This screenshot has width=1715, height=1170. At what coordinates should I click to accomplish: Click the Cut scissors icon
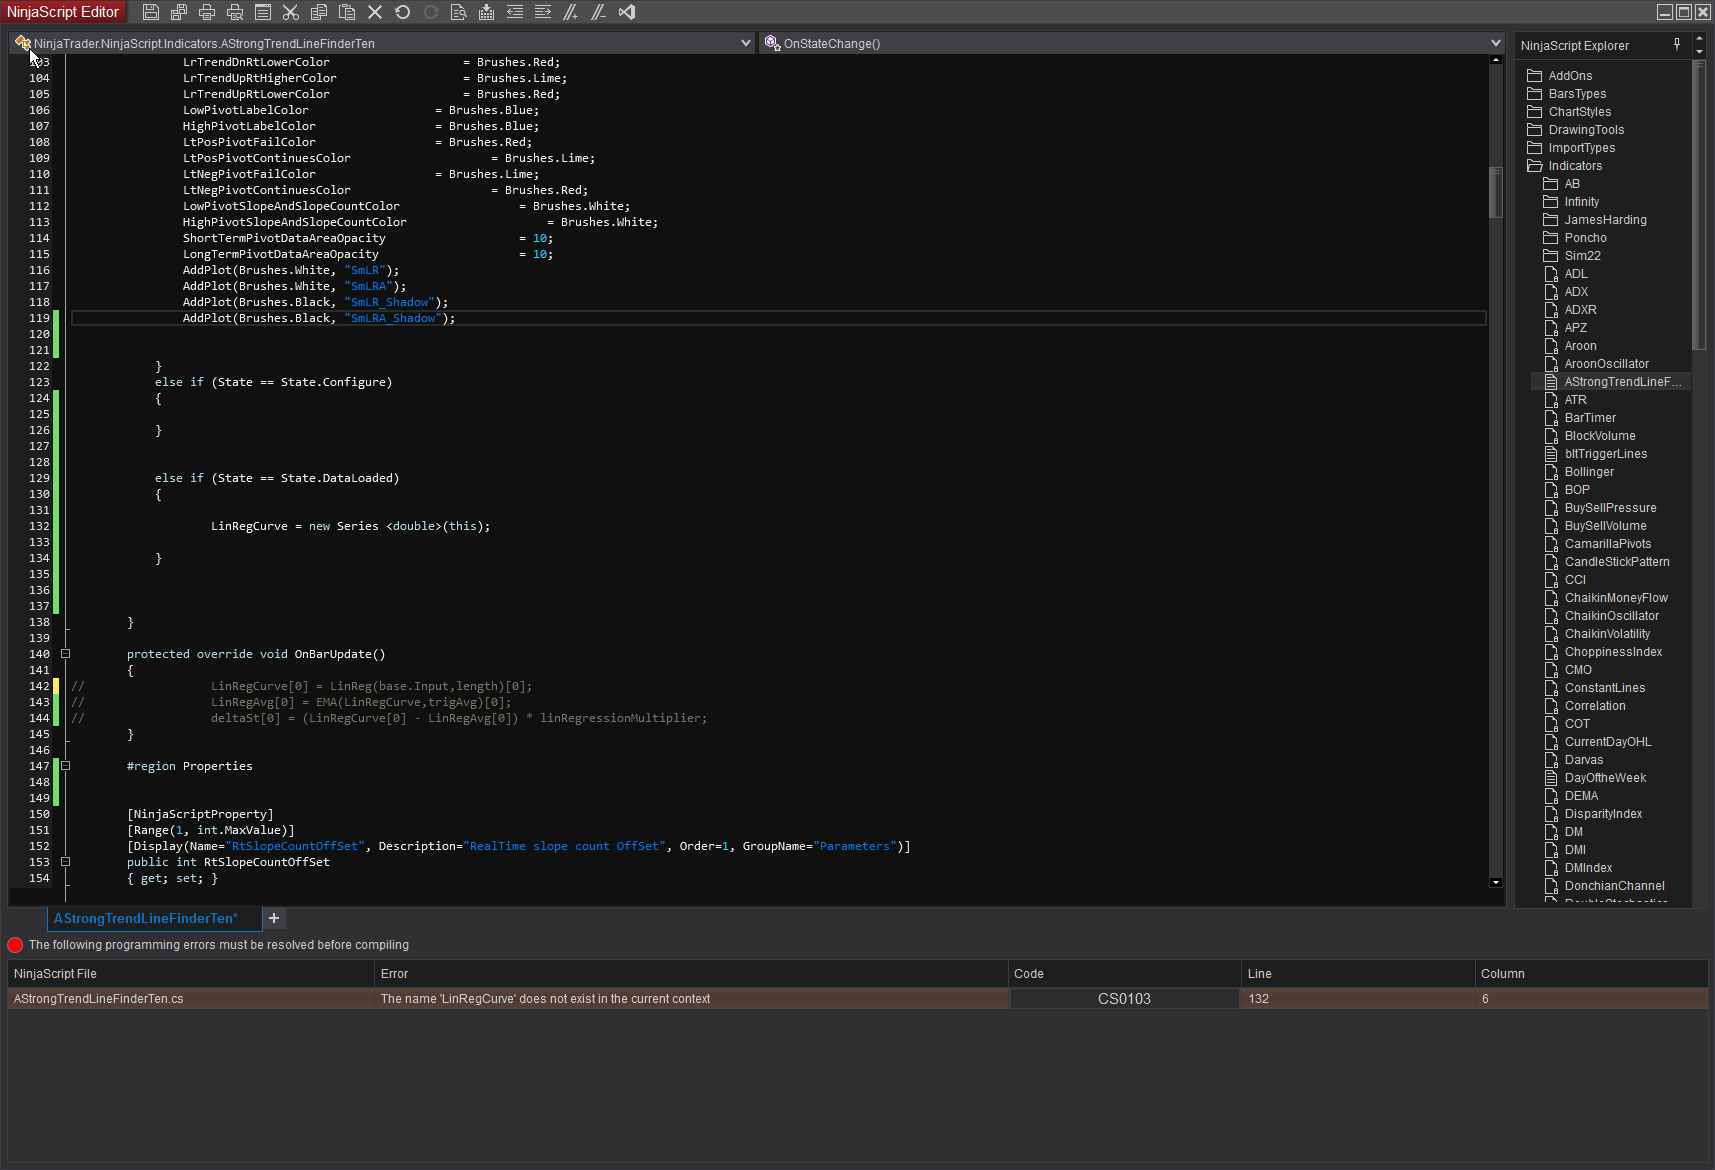[291, 12]
